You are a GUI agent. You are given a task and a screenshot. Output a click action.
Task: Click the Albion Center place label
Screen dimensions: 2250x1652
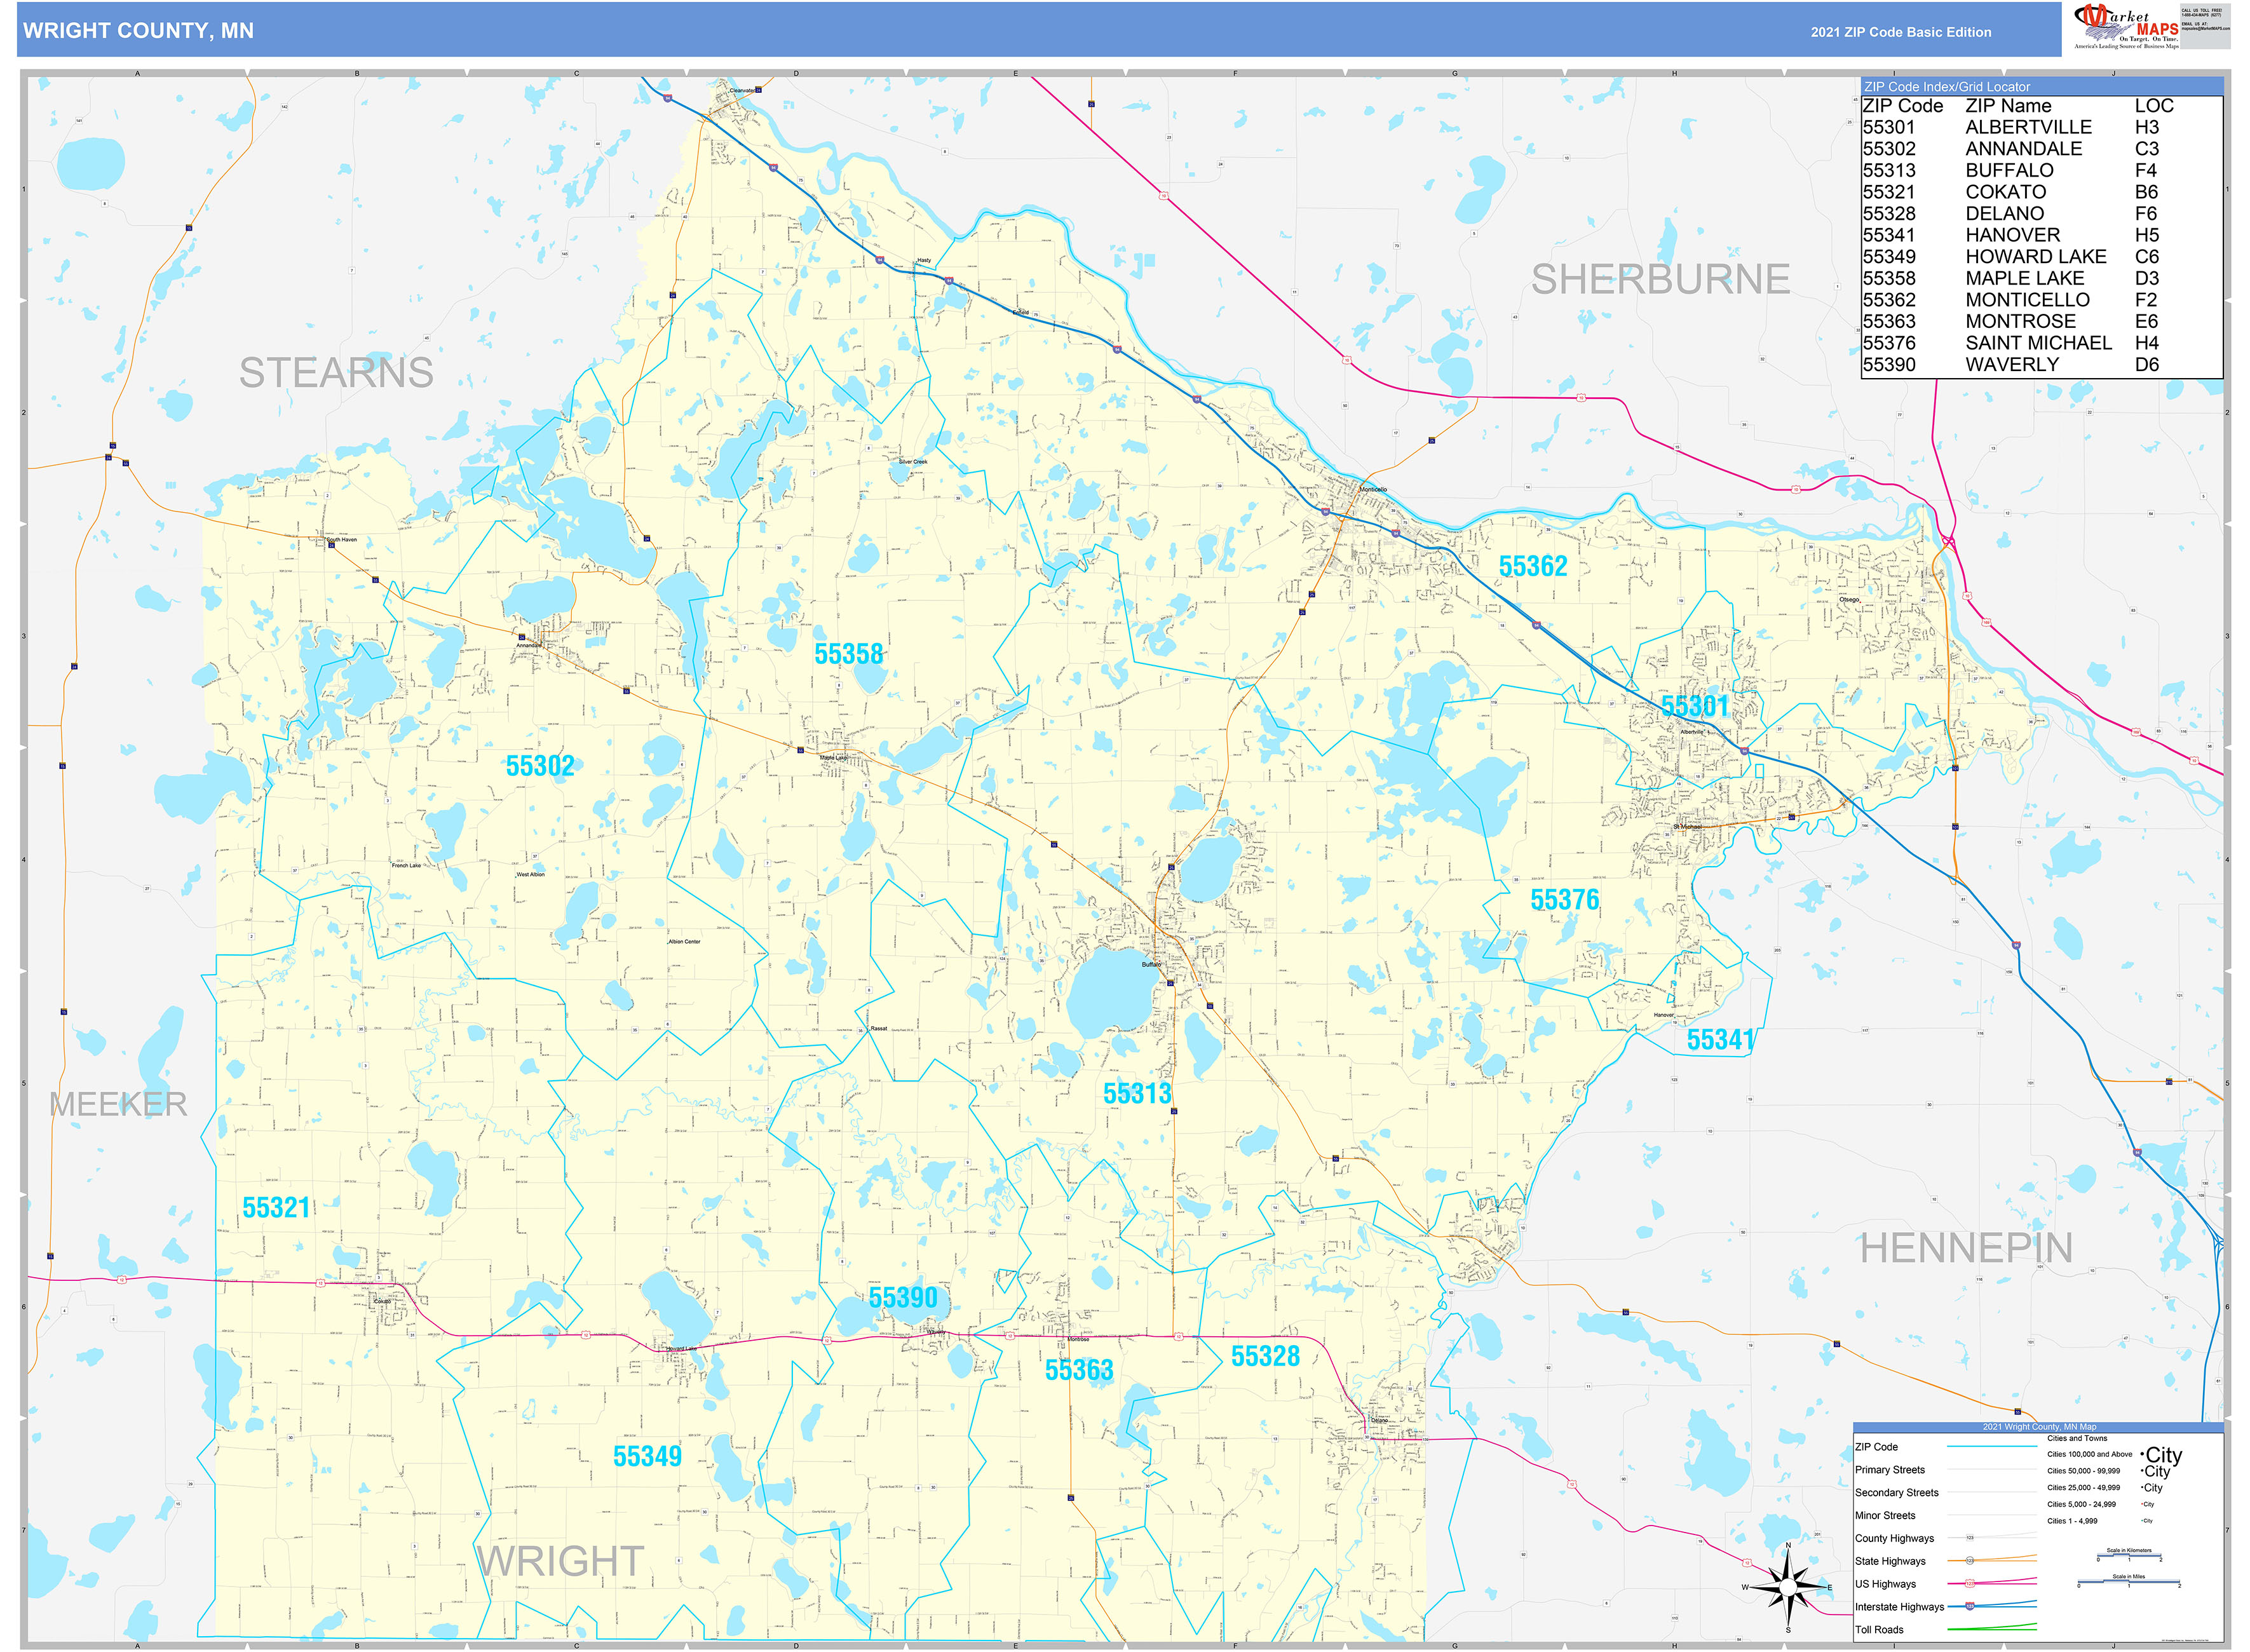(x=685, y=942)
